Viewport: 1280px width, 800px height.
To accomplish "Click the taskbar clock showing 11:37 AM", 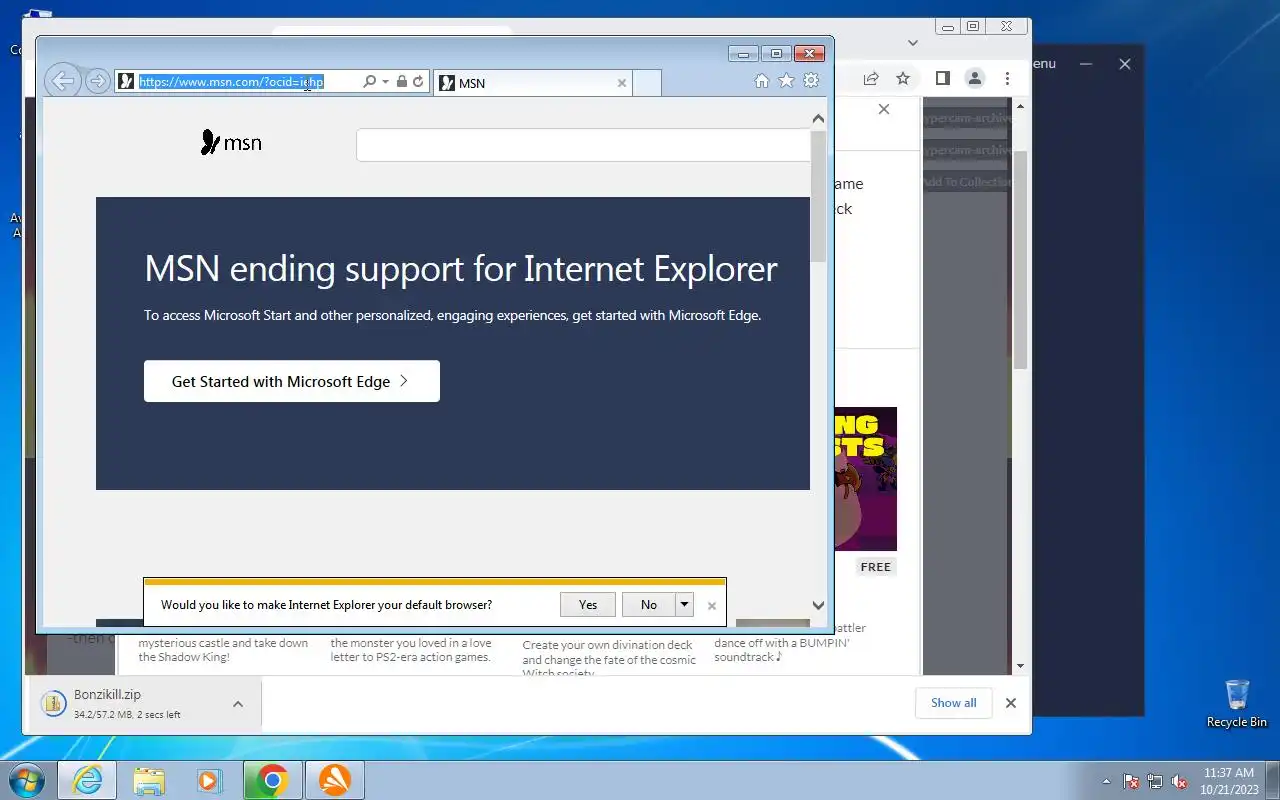I will (1229, 781).
